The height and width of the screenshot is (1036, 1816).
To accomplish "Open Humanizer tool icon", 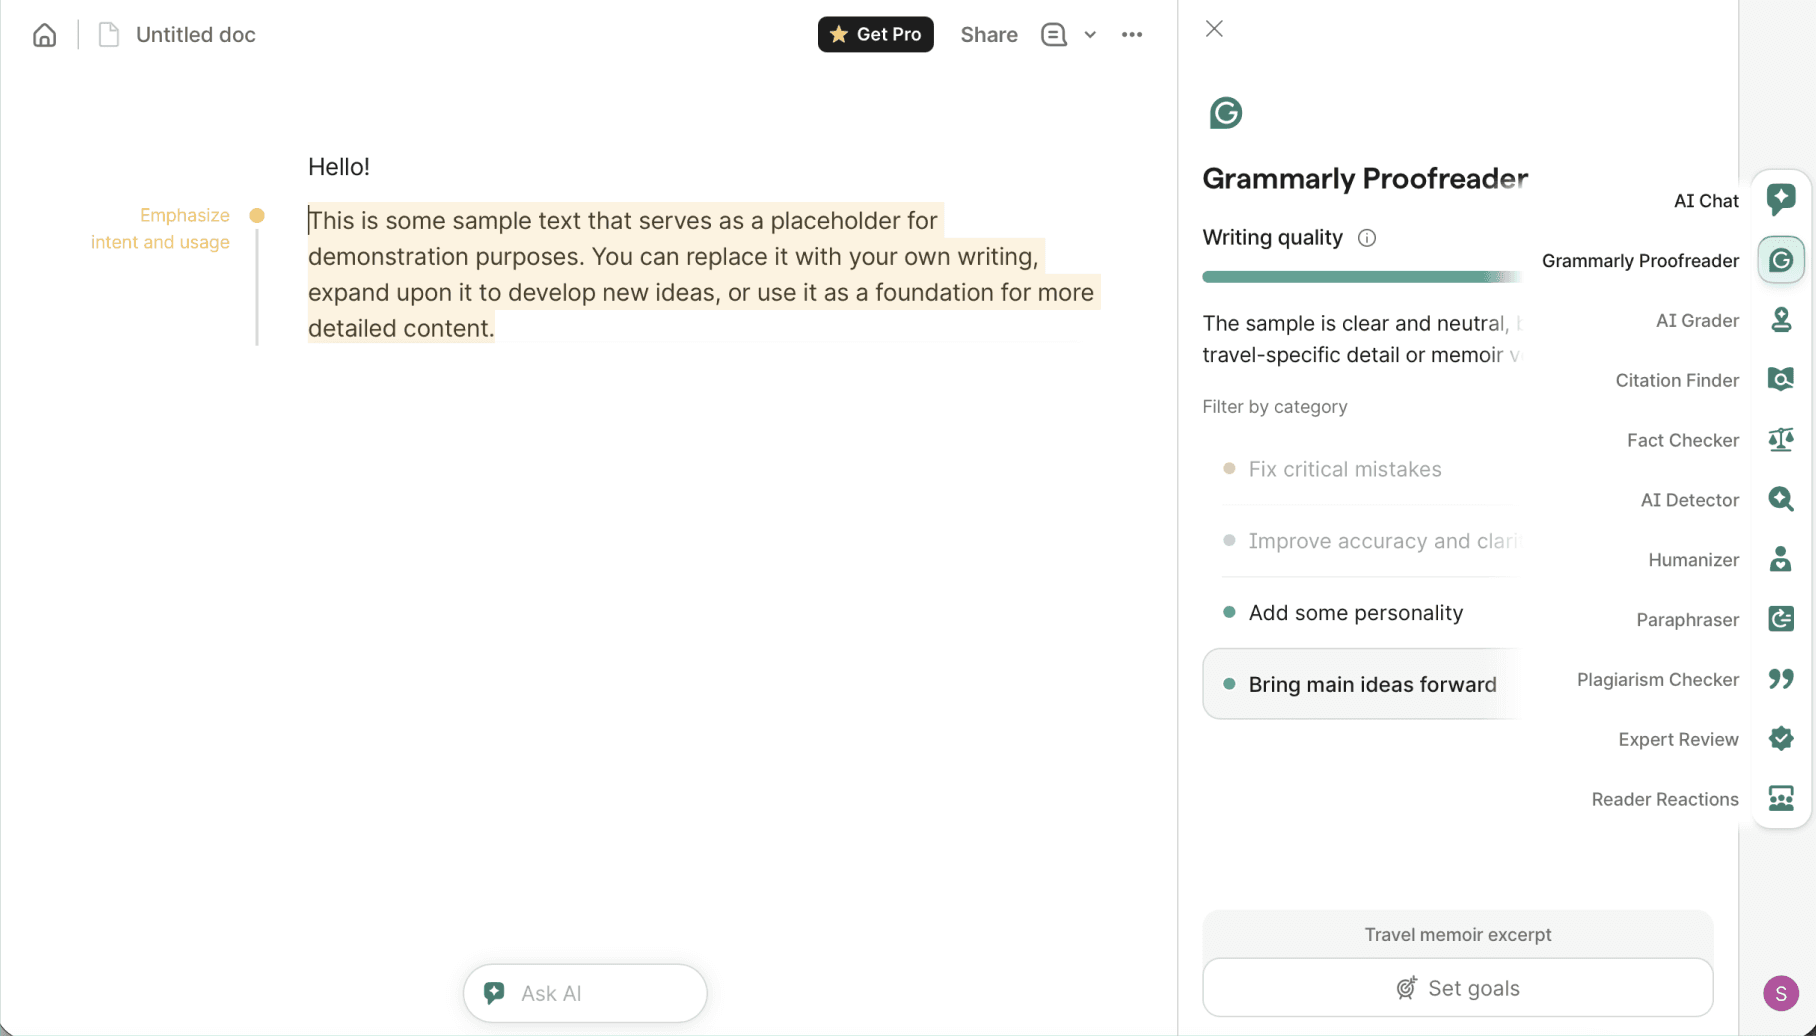I will pos(1781,559).
